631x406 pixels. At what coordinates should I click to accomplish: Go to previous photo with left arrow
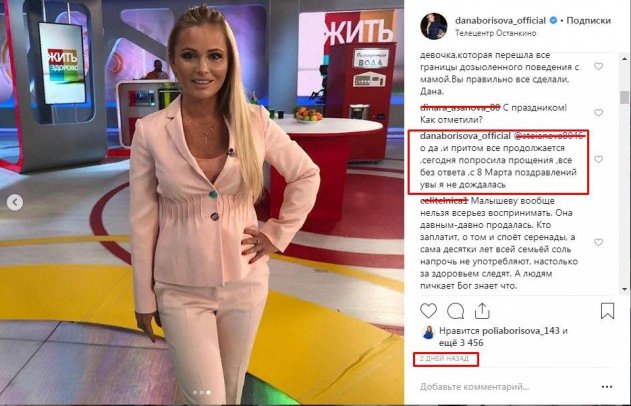point(15,202)
